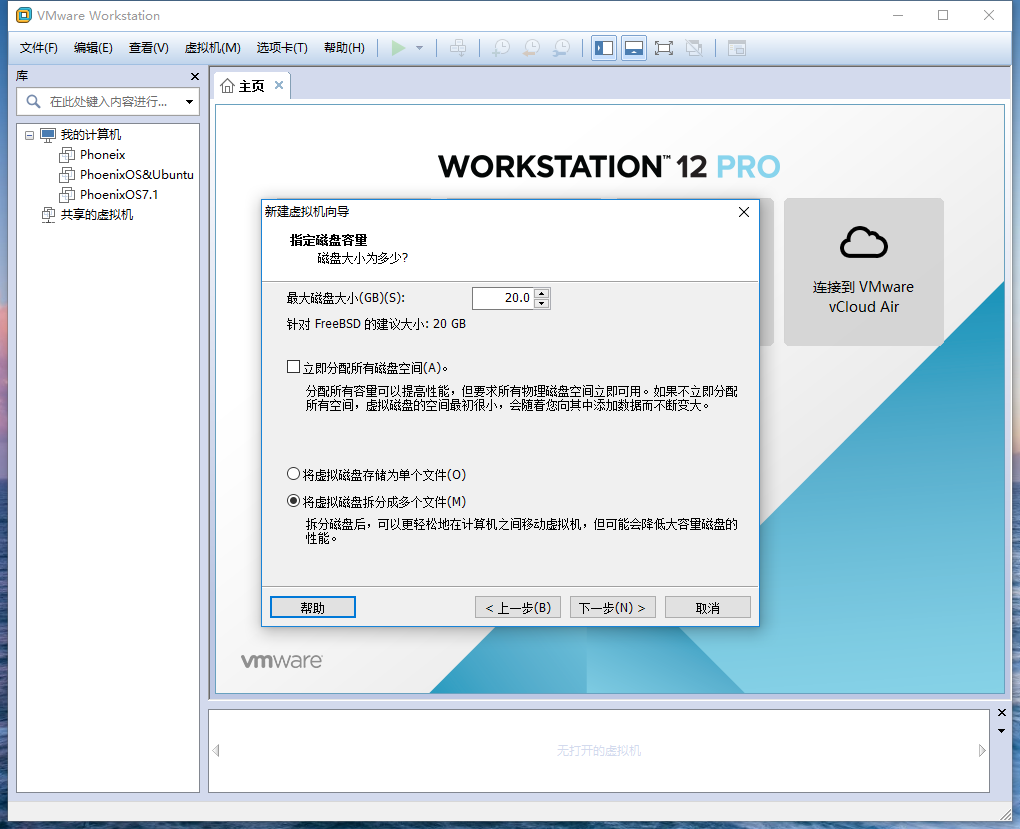1020x829 pixels.
Task: Close the 主页 tab
Action: tap(278, 85)
